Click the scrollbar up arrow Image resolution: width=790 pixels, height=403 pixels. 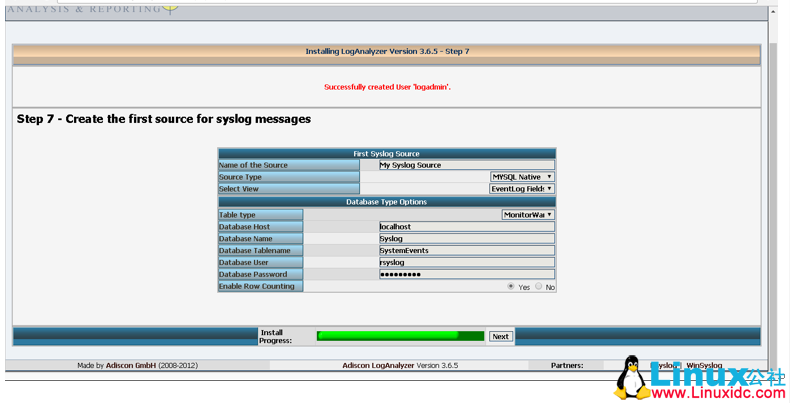point(773,11)
